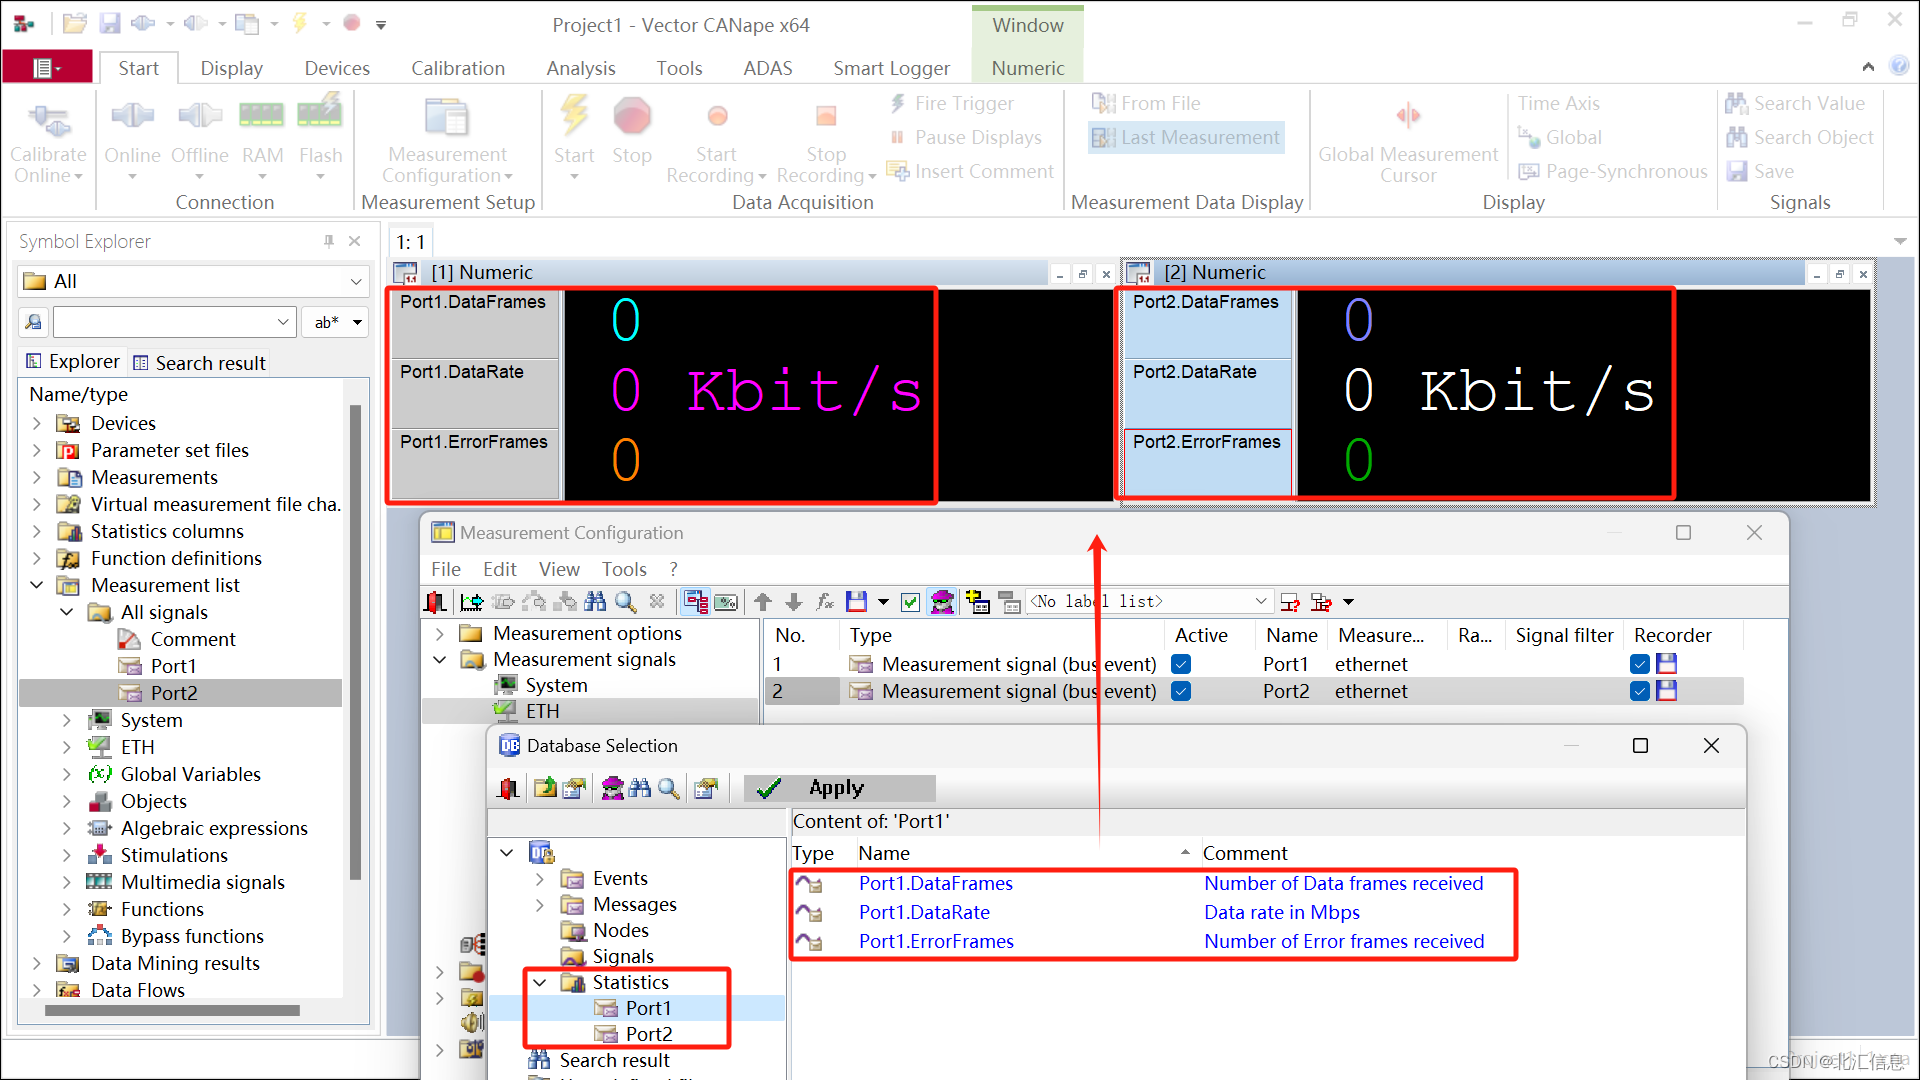Click the binoculars search icon in Measurement Configuration toolbar
Screen dimensions: 1920x1080
(595, 602)
